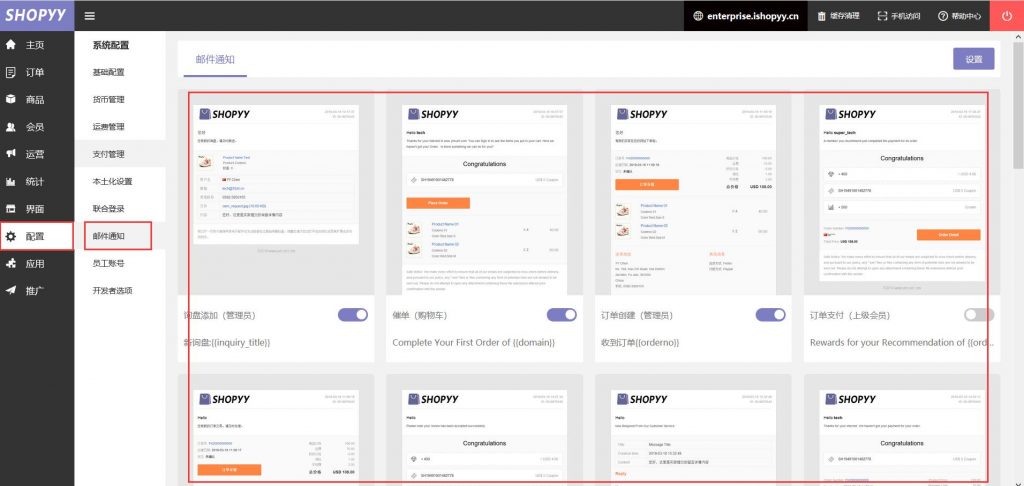Click the enterprise.ishopyy.cn domain link
Viewport: 1024px width, 486px height.
[752, 16]
